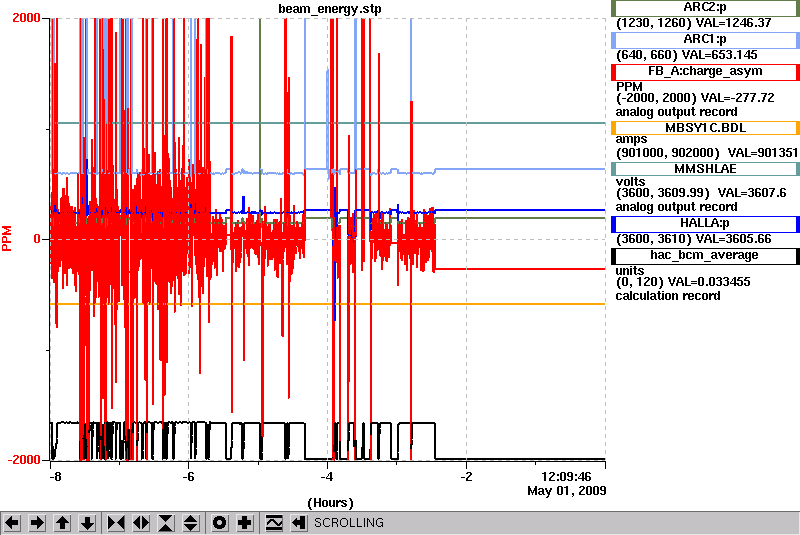Click the 'amps' unit label
The image size is (800, 535).
tap(631, 139)
